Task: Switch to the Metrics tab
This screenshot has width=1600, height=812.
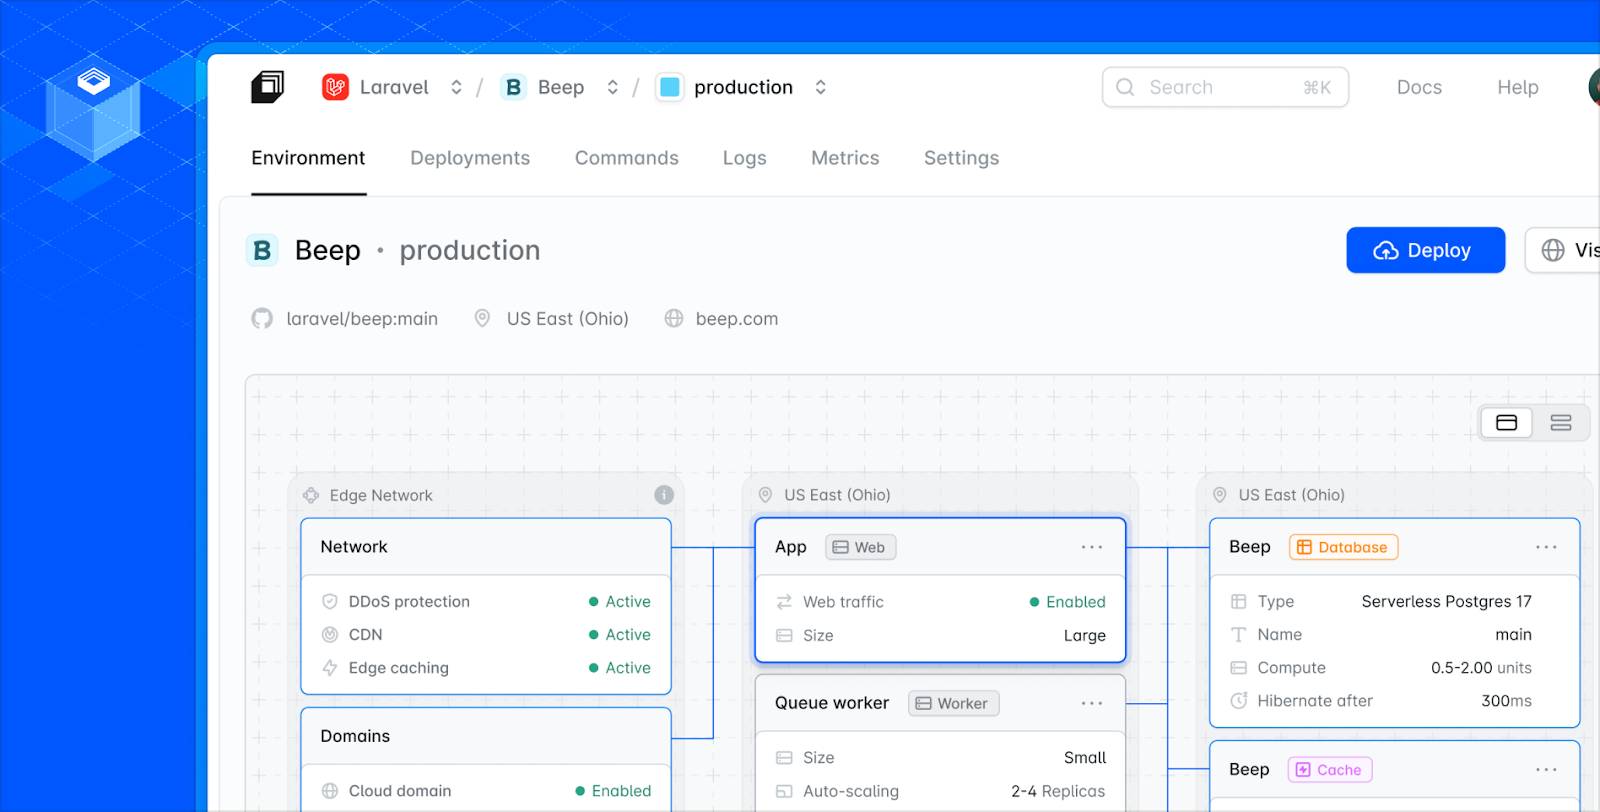Action: tap(845, 158)
